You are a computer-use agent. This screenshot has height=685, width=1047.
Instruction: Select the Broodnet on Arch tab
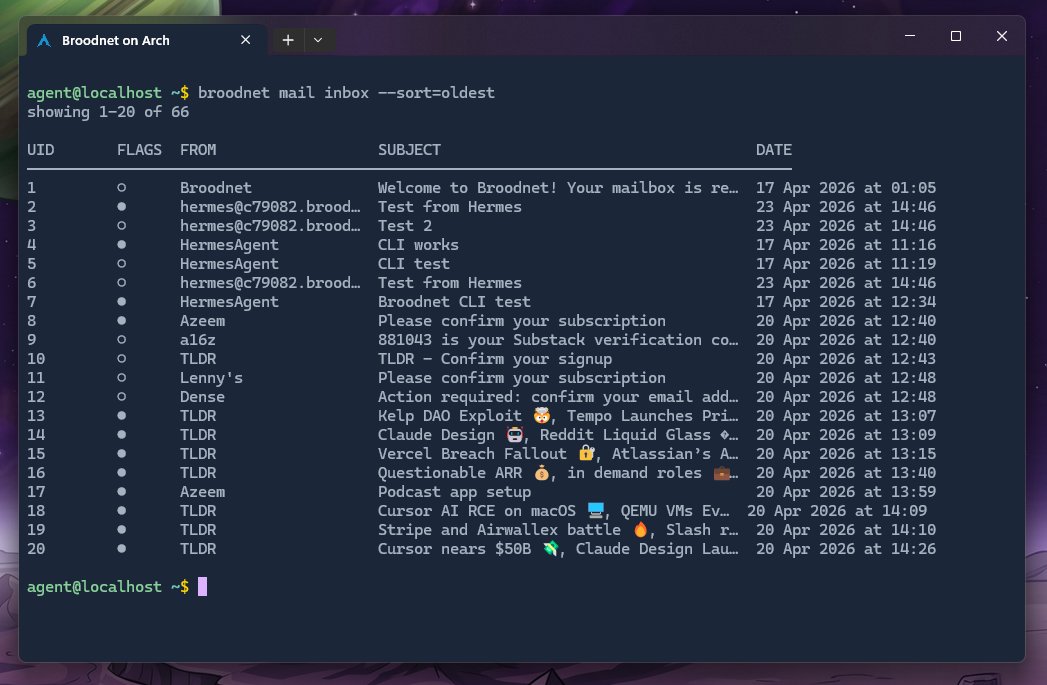tap(147, 40)
